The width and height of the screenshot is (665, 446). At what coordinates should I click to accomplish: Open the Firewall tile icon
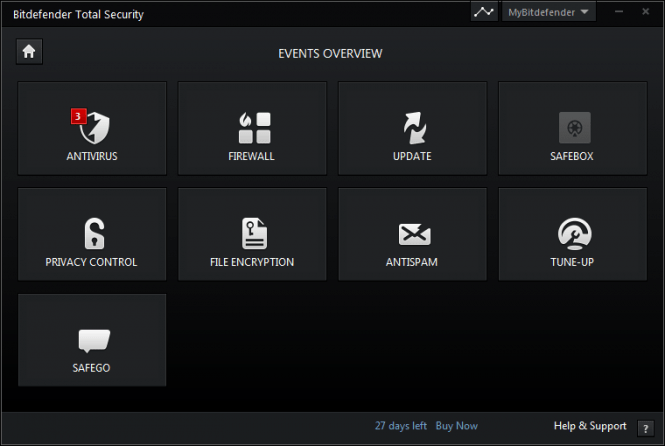click(x=254, y=128)
